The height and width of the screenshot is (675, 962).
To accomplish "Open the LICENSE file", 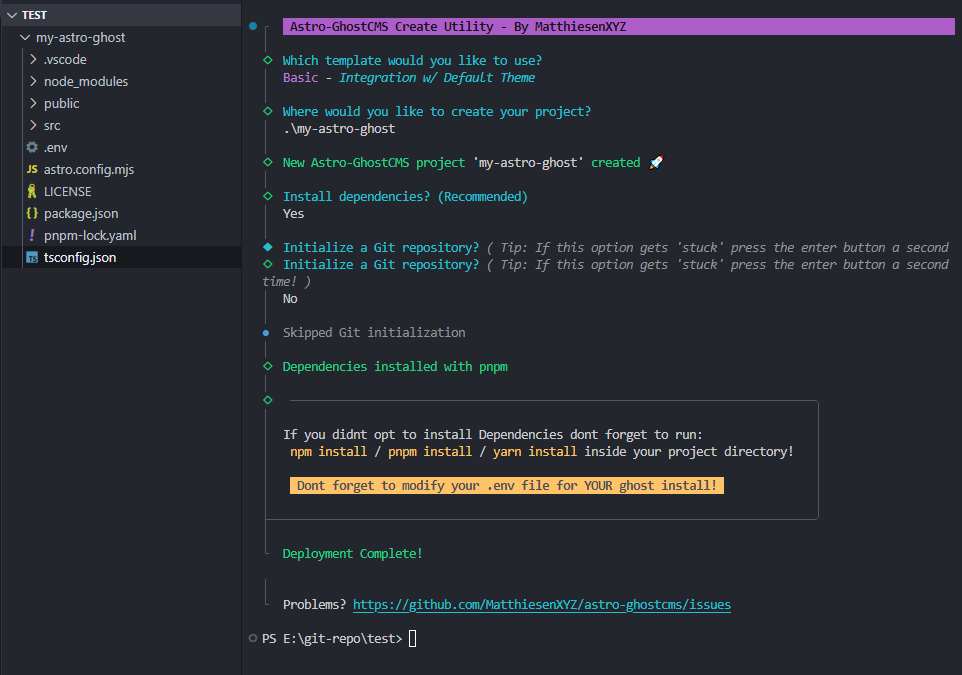I will [x=67, y=192].
